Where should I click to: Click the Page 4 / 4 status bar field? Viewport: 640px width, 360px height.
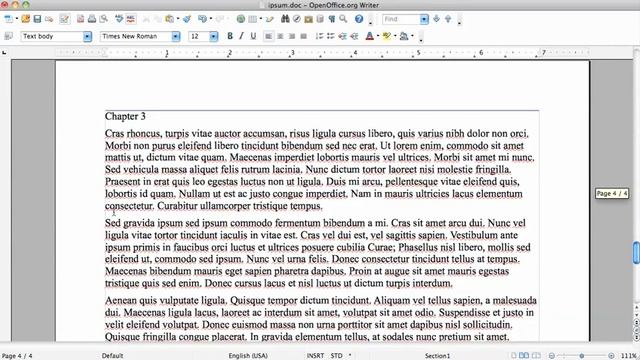17,356
